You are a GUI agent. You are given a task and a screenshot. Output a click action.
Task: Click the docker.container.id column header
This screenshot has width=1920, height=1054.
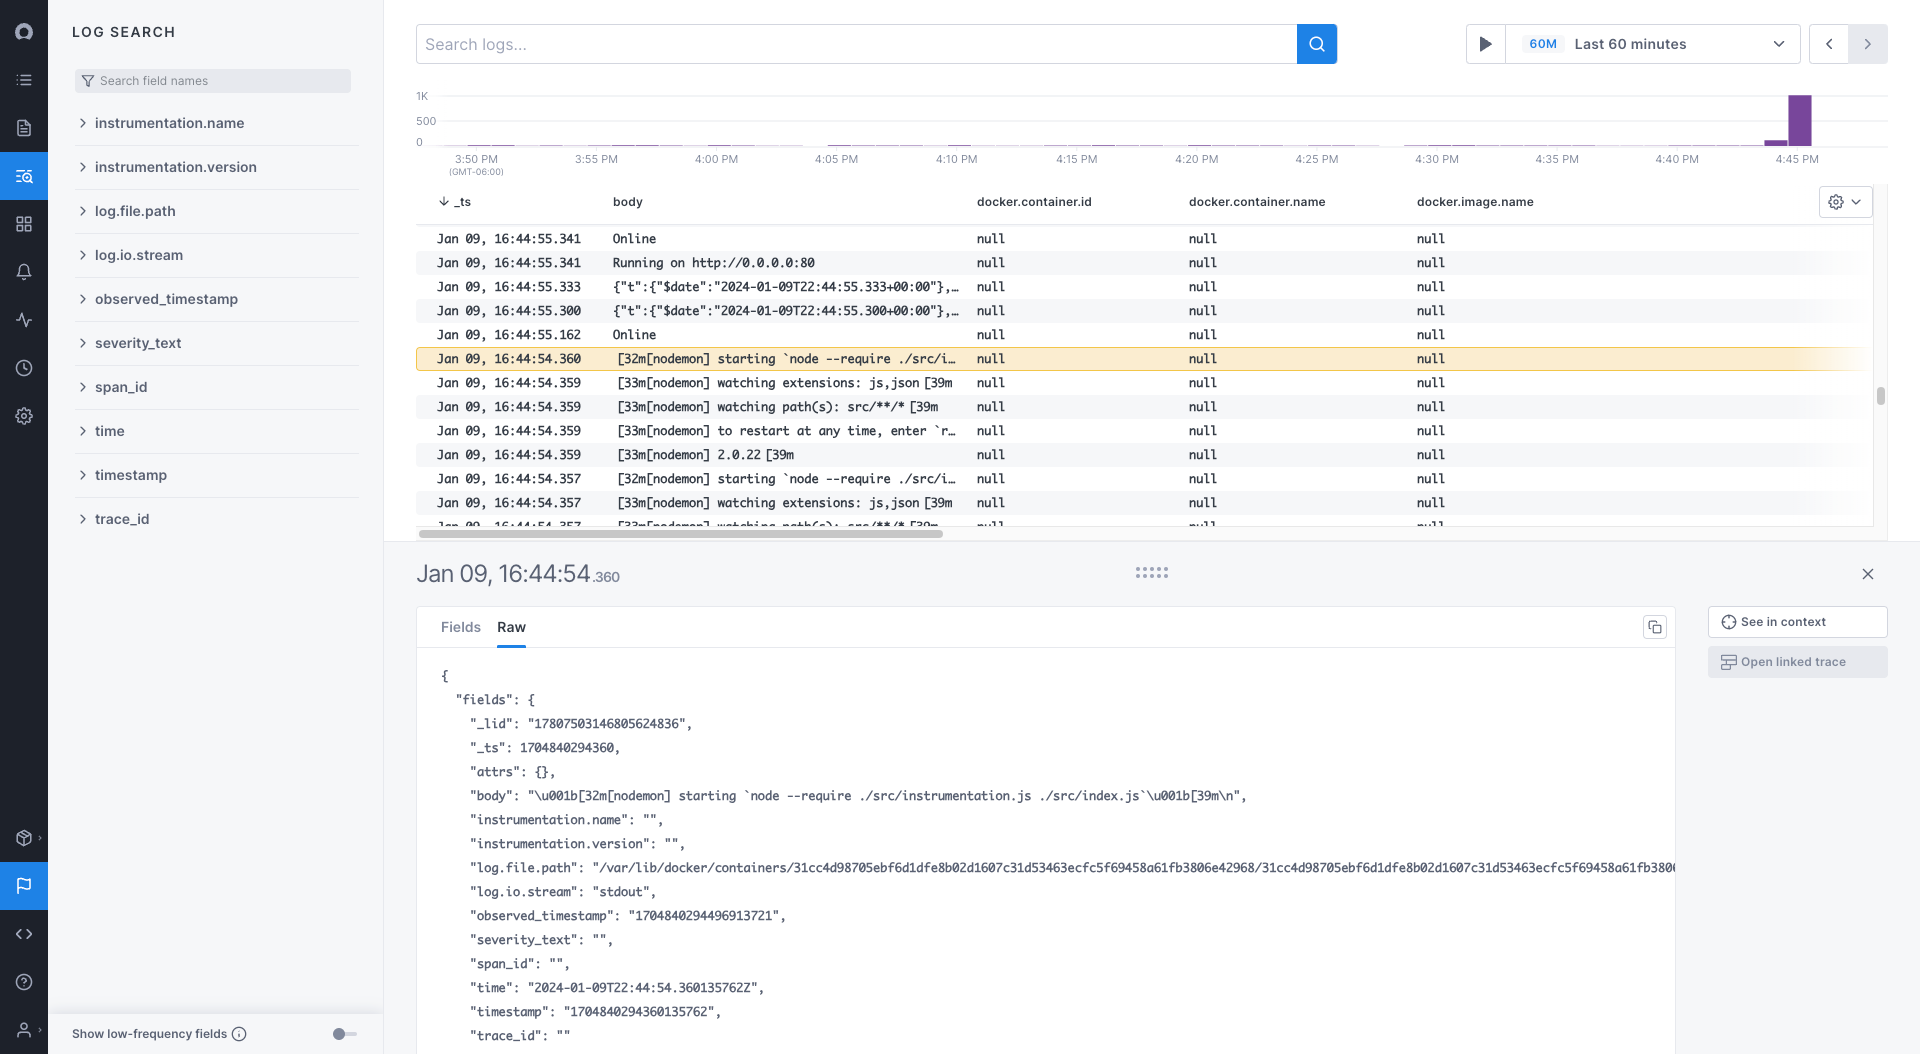[1034, 202]
